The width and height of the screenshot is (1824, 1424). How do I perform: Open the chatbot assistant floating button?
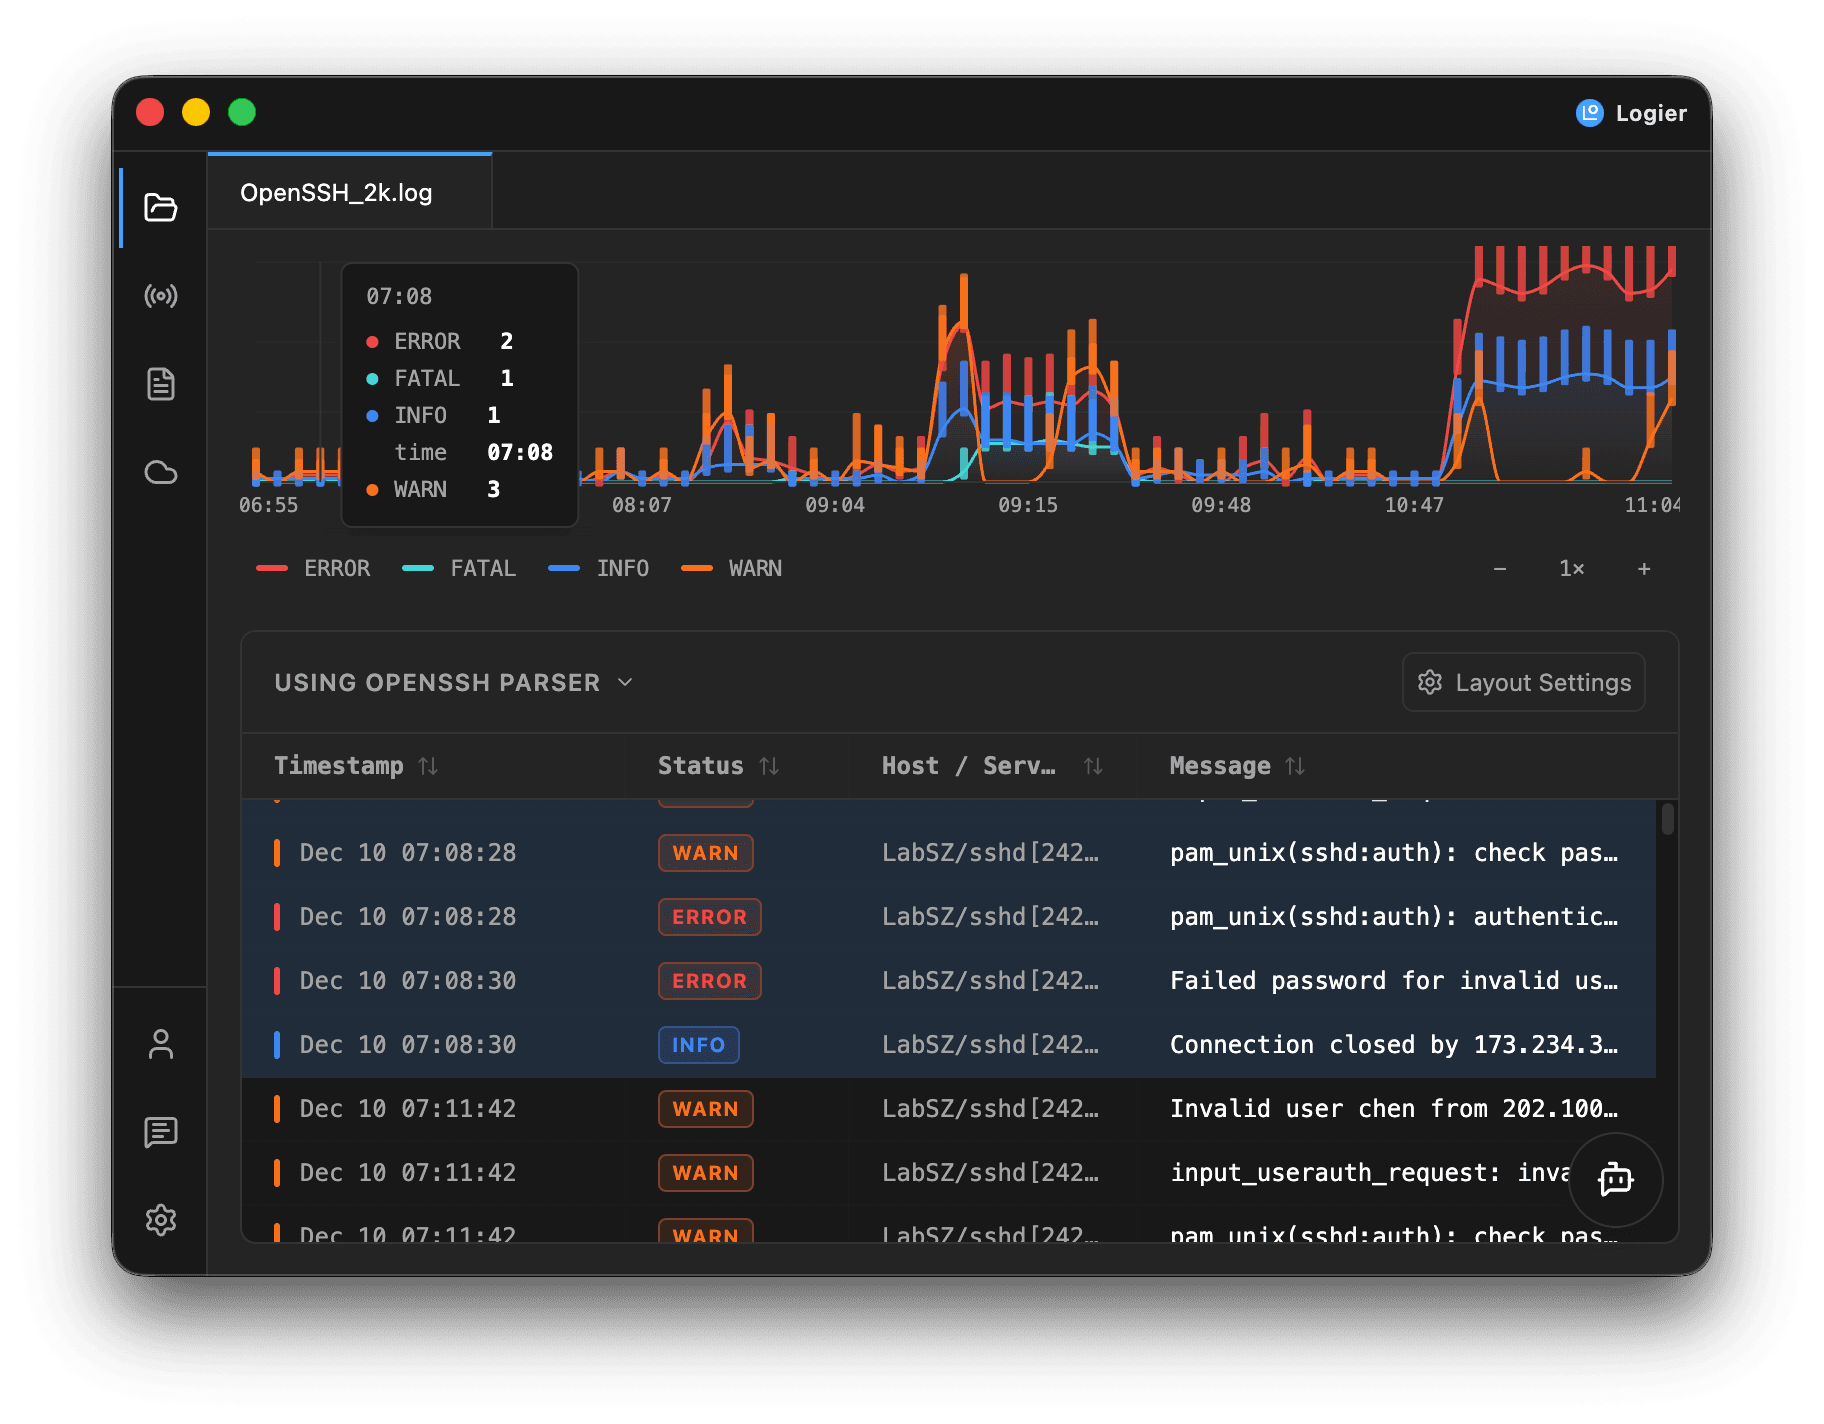tap(1615, 1179)
